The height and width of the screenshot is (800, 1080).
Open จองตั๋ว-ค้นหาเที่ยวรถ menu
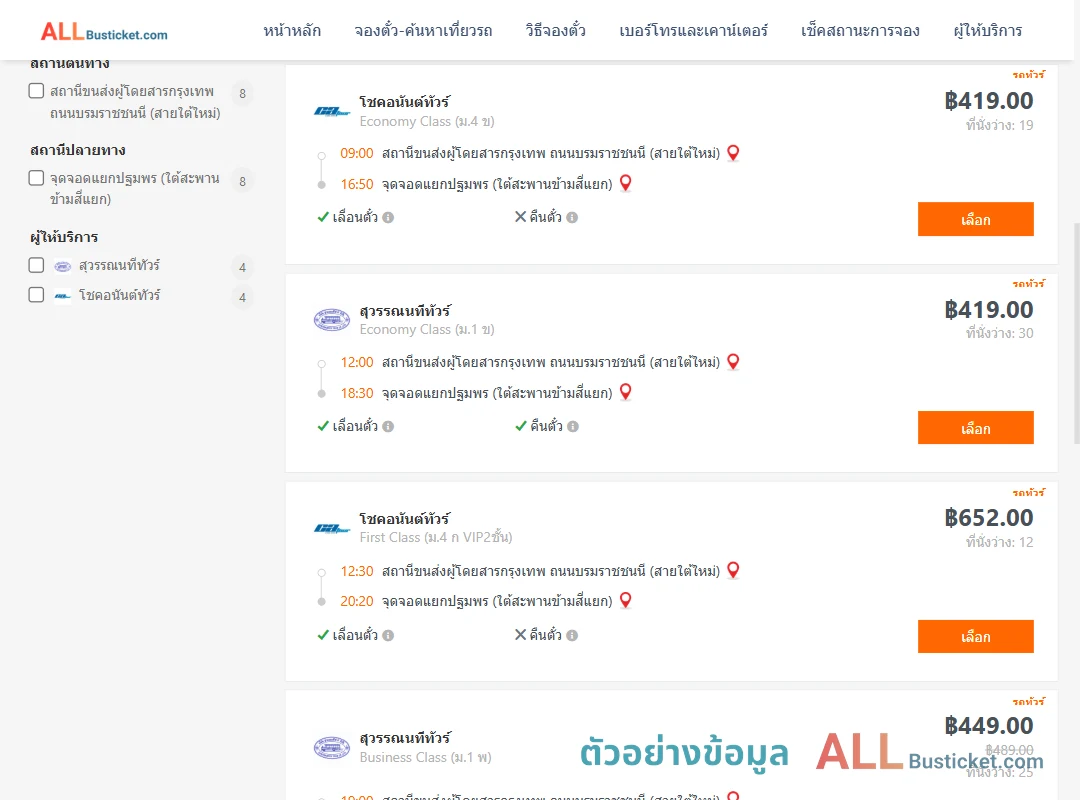pyautogui.click(x=423, y=31)
